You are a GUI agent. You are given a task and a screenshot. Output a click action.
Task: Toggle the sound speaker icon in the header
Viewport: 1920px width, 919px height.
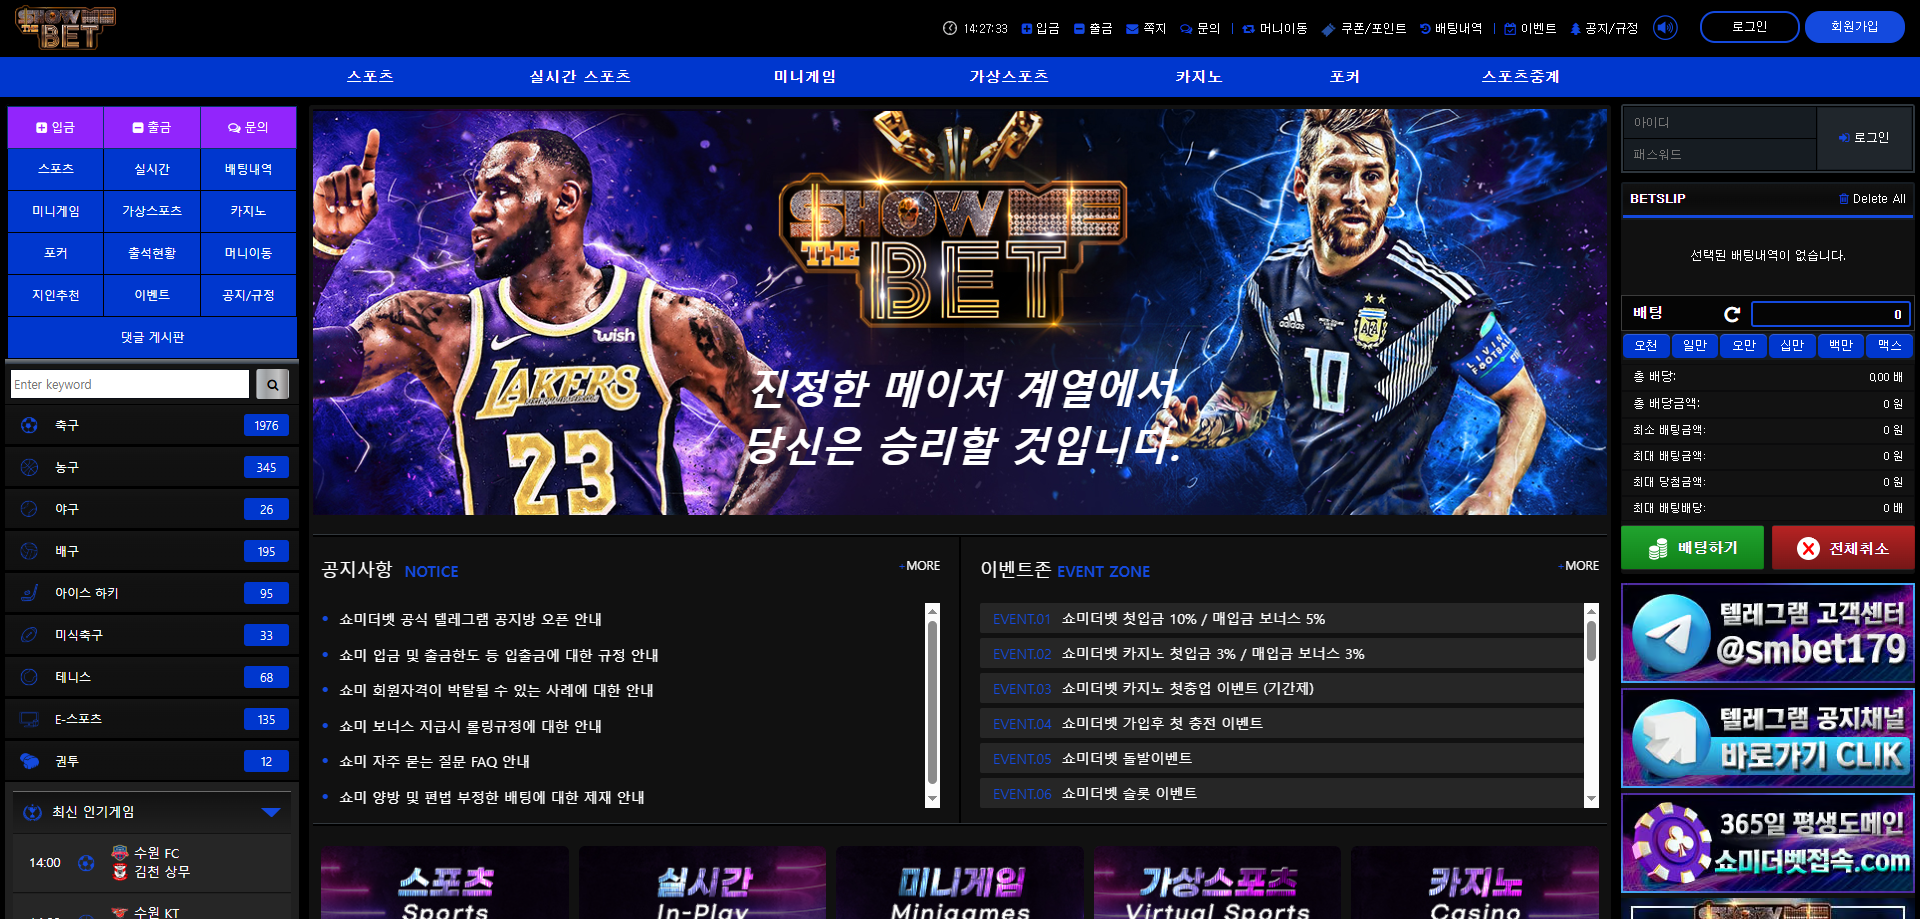coord(1665,28)
